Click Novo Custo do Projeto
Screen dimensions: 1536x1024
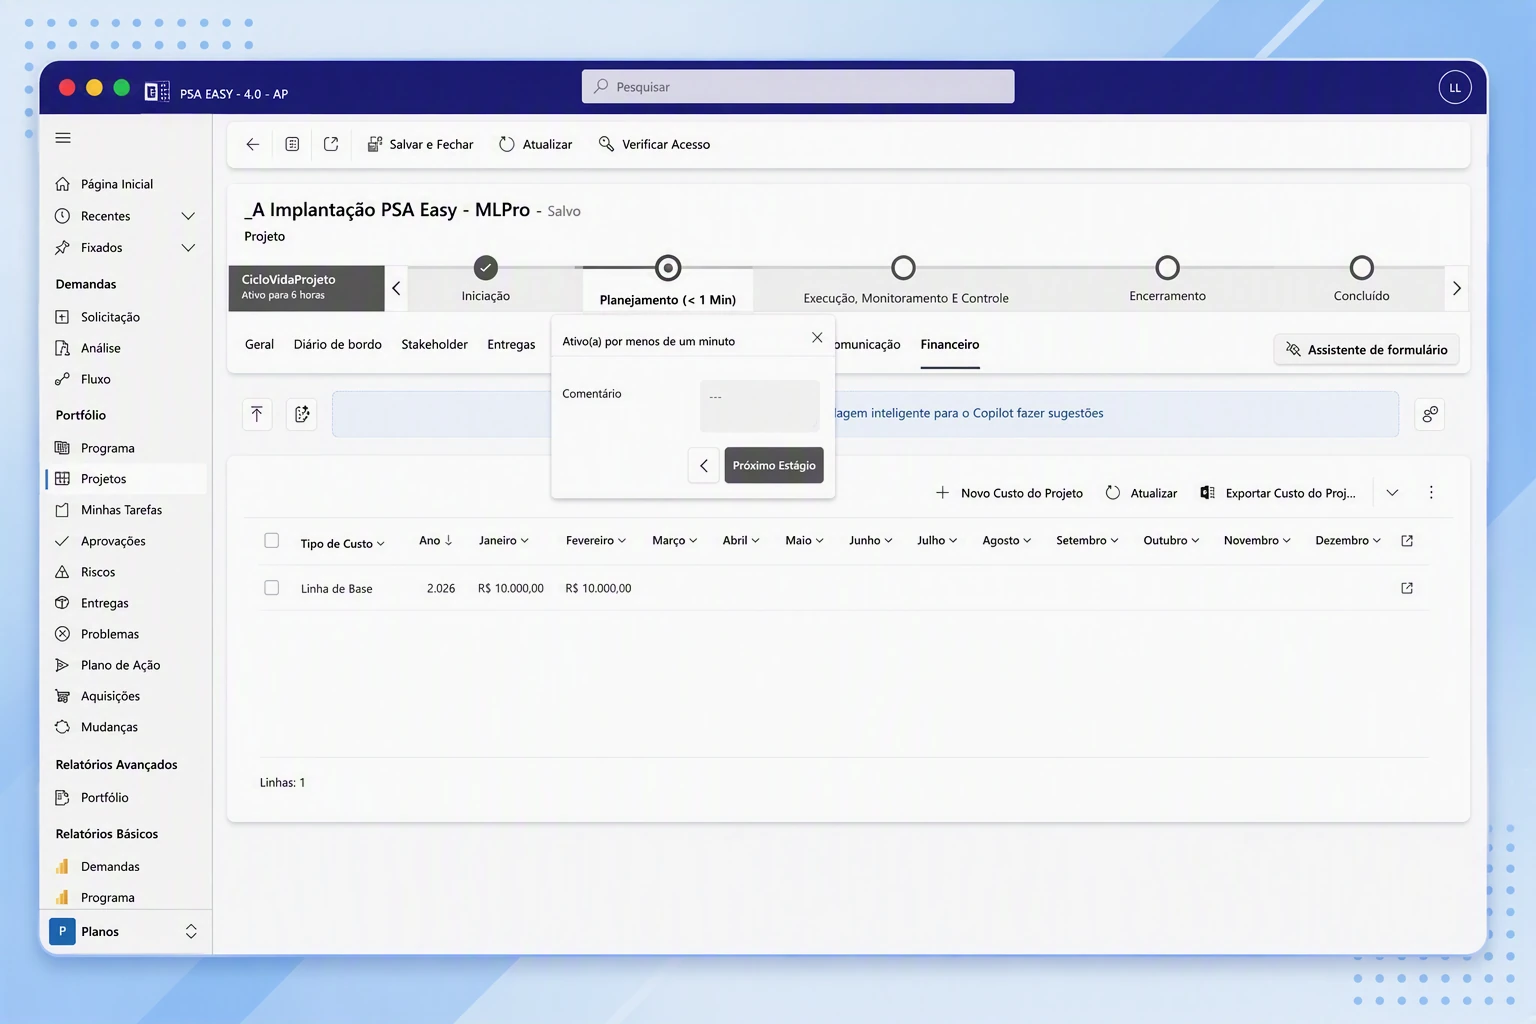point(1009,493)
